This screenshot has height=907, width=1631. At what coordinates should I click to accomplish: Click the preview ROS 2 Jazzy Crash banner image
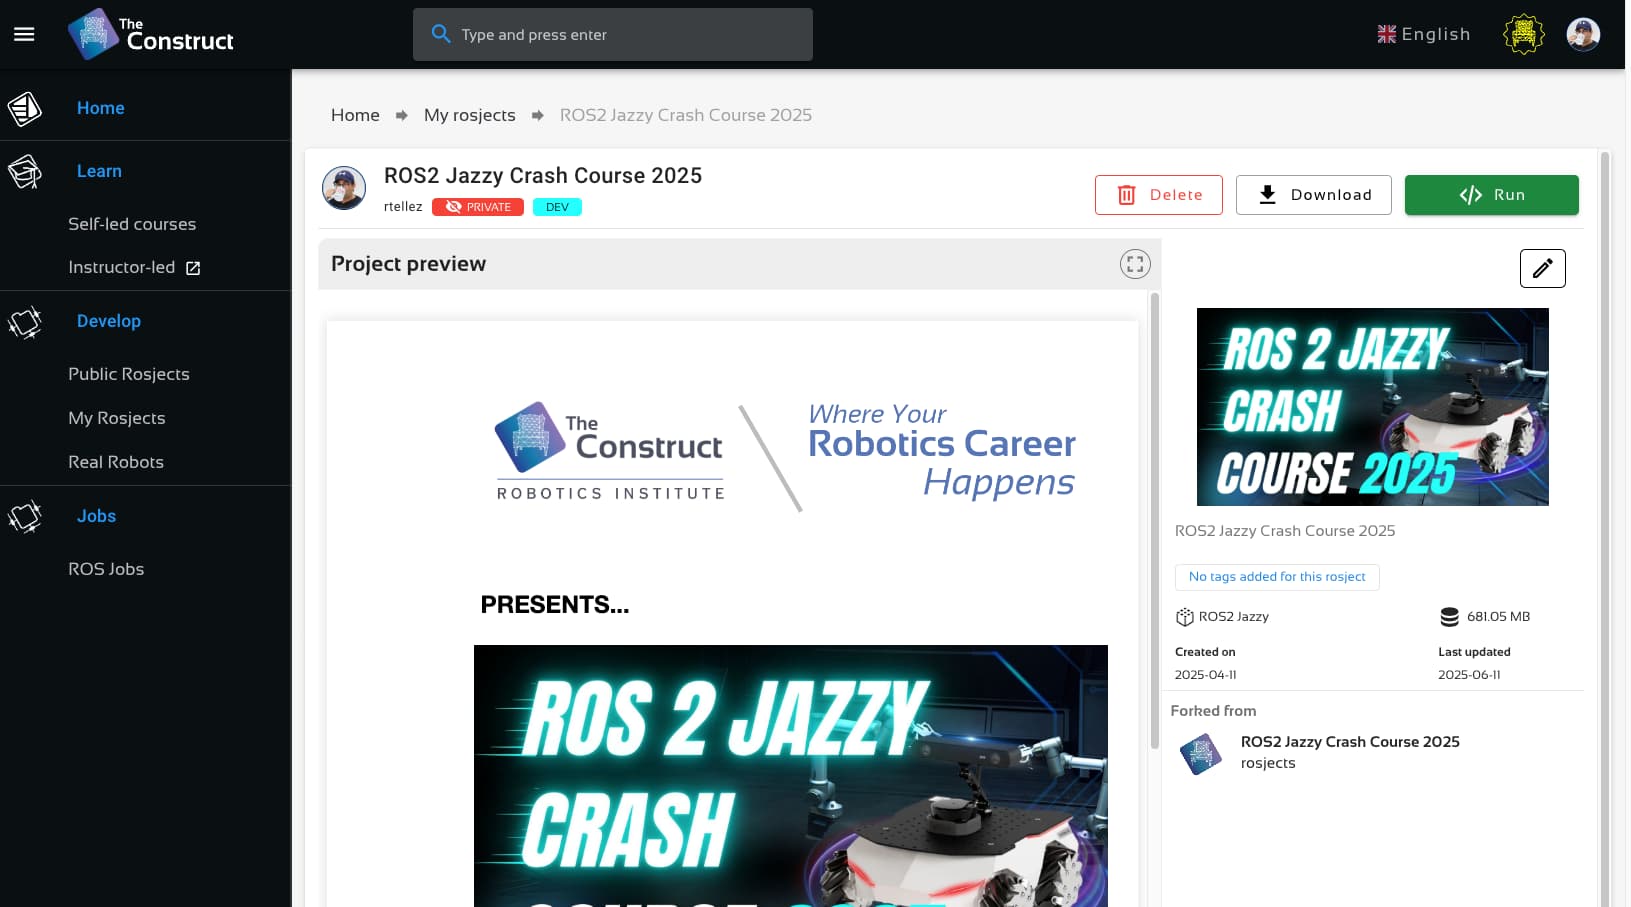791,776
